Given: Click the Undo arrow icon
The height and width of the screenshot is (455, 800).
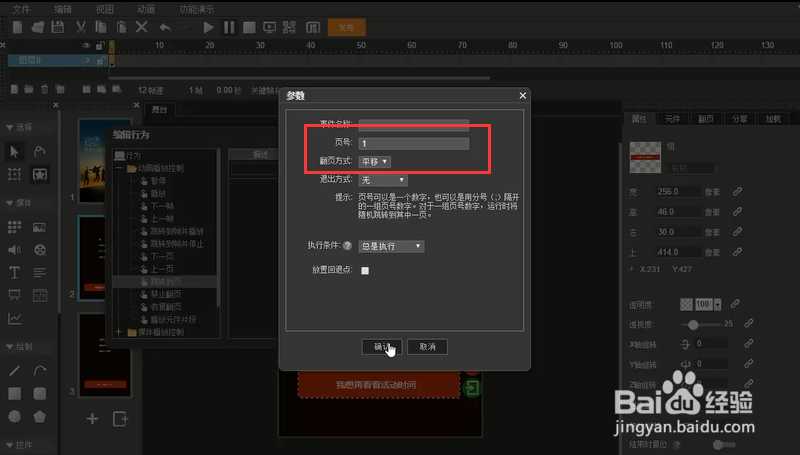Looking at the screenshot, I should [x=165, y=27].
